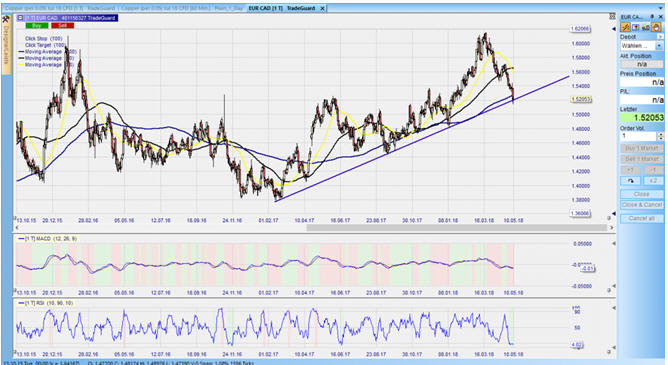Click the MACD (12, 26, 9) indicator label

coord(47,239)
